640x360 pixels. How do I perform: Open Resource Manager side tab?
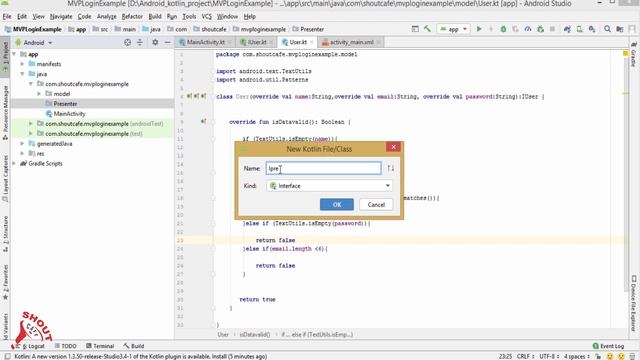(x=5, y=113)
